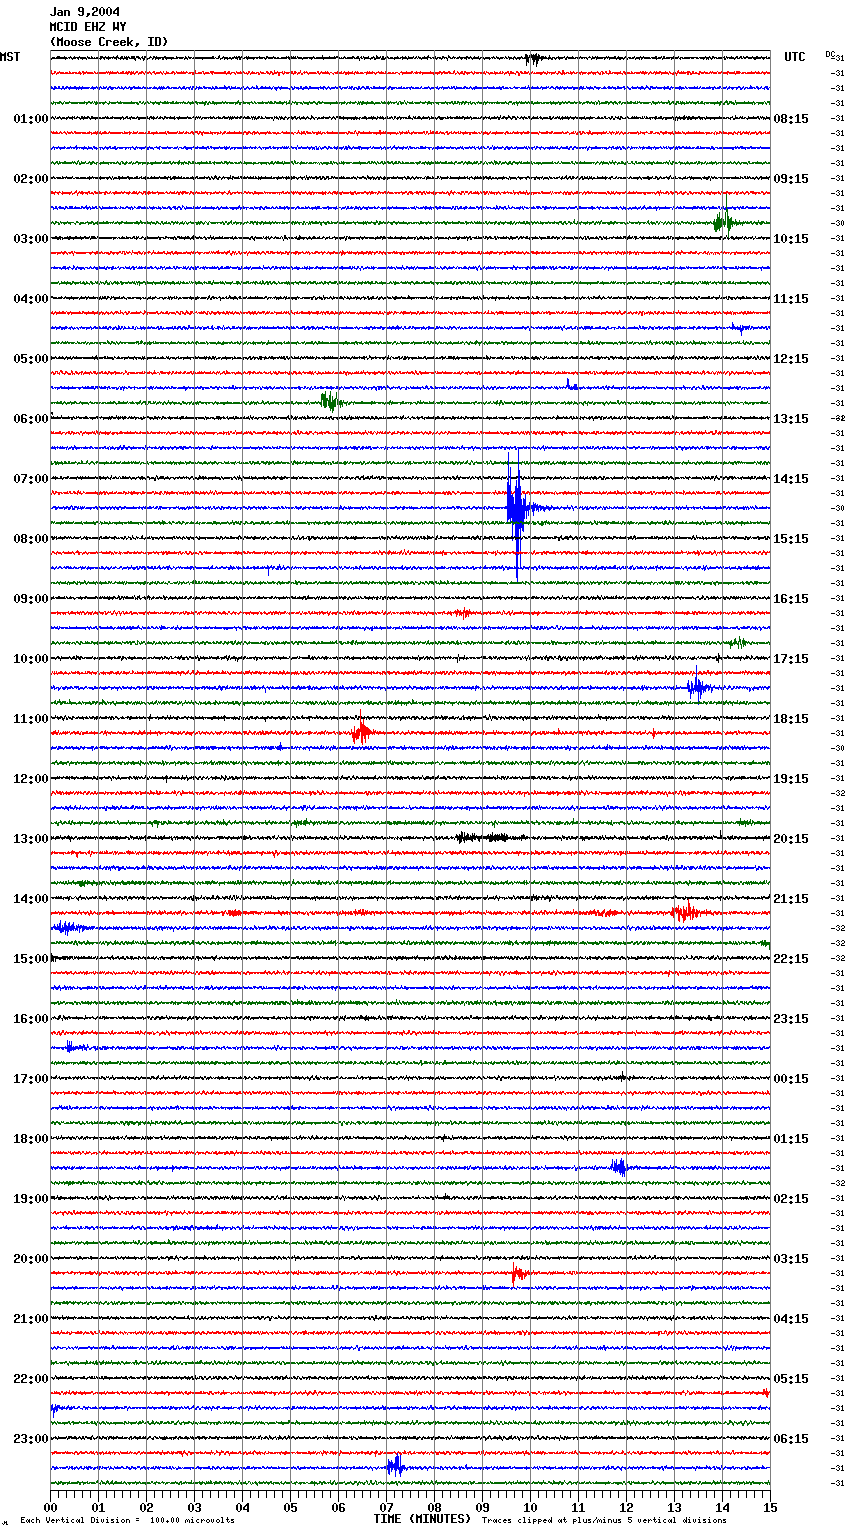The width and height of the screenshot is (850, 1534).
Task: Click the 22:15 UTC time label
Action: (x=791, y=959)
